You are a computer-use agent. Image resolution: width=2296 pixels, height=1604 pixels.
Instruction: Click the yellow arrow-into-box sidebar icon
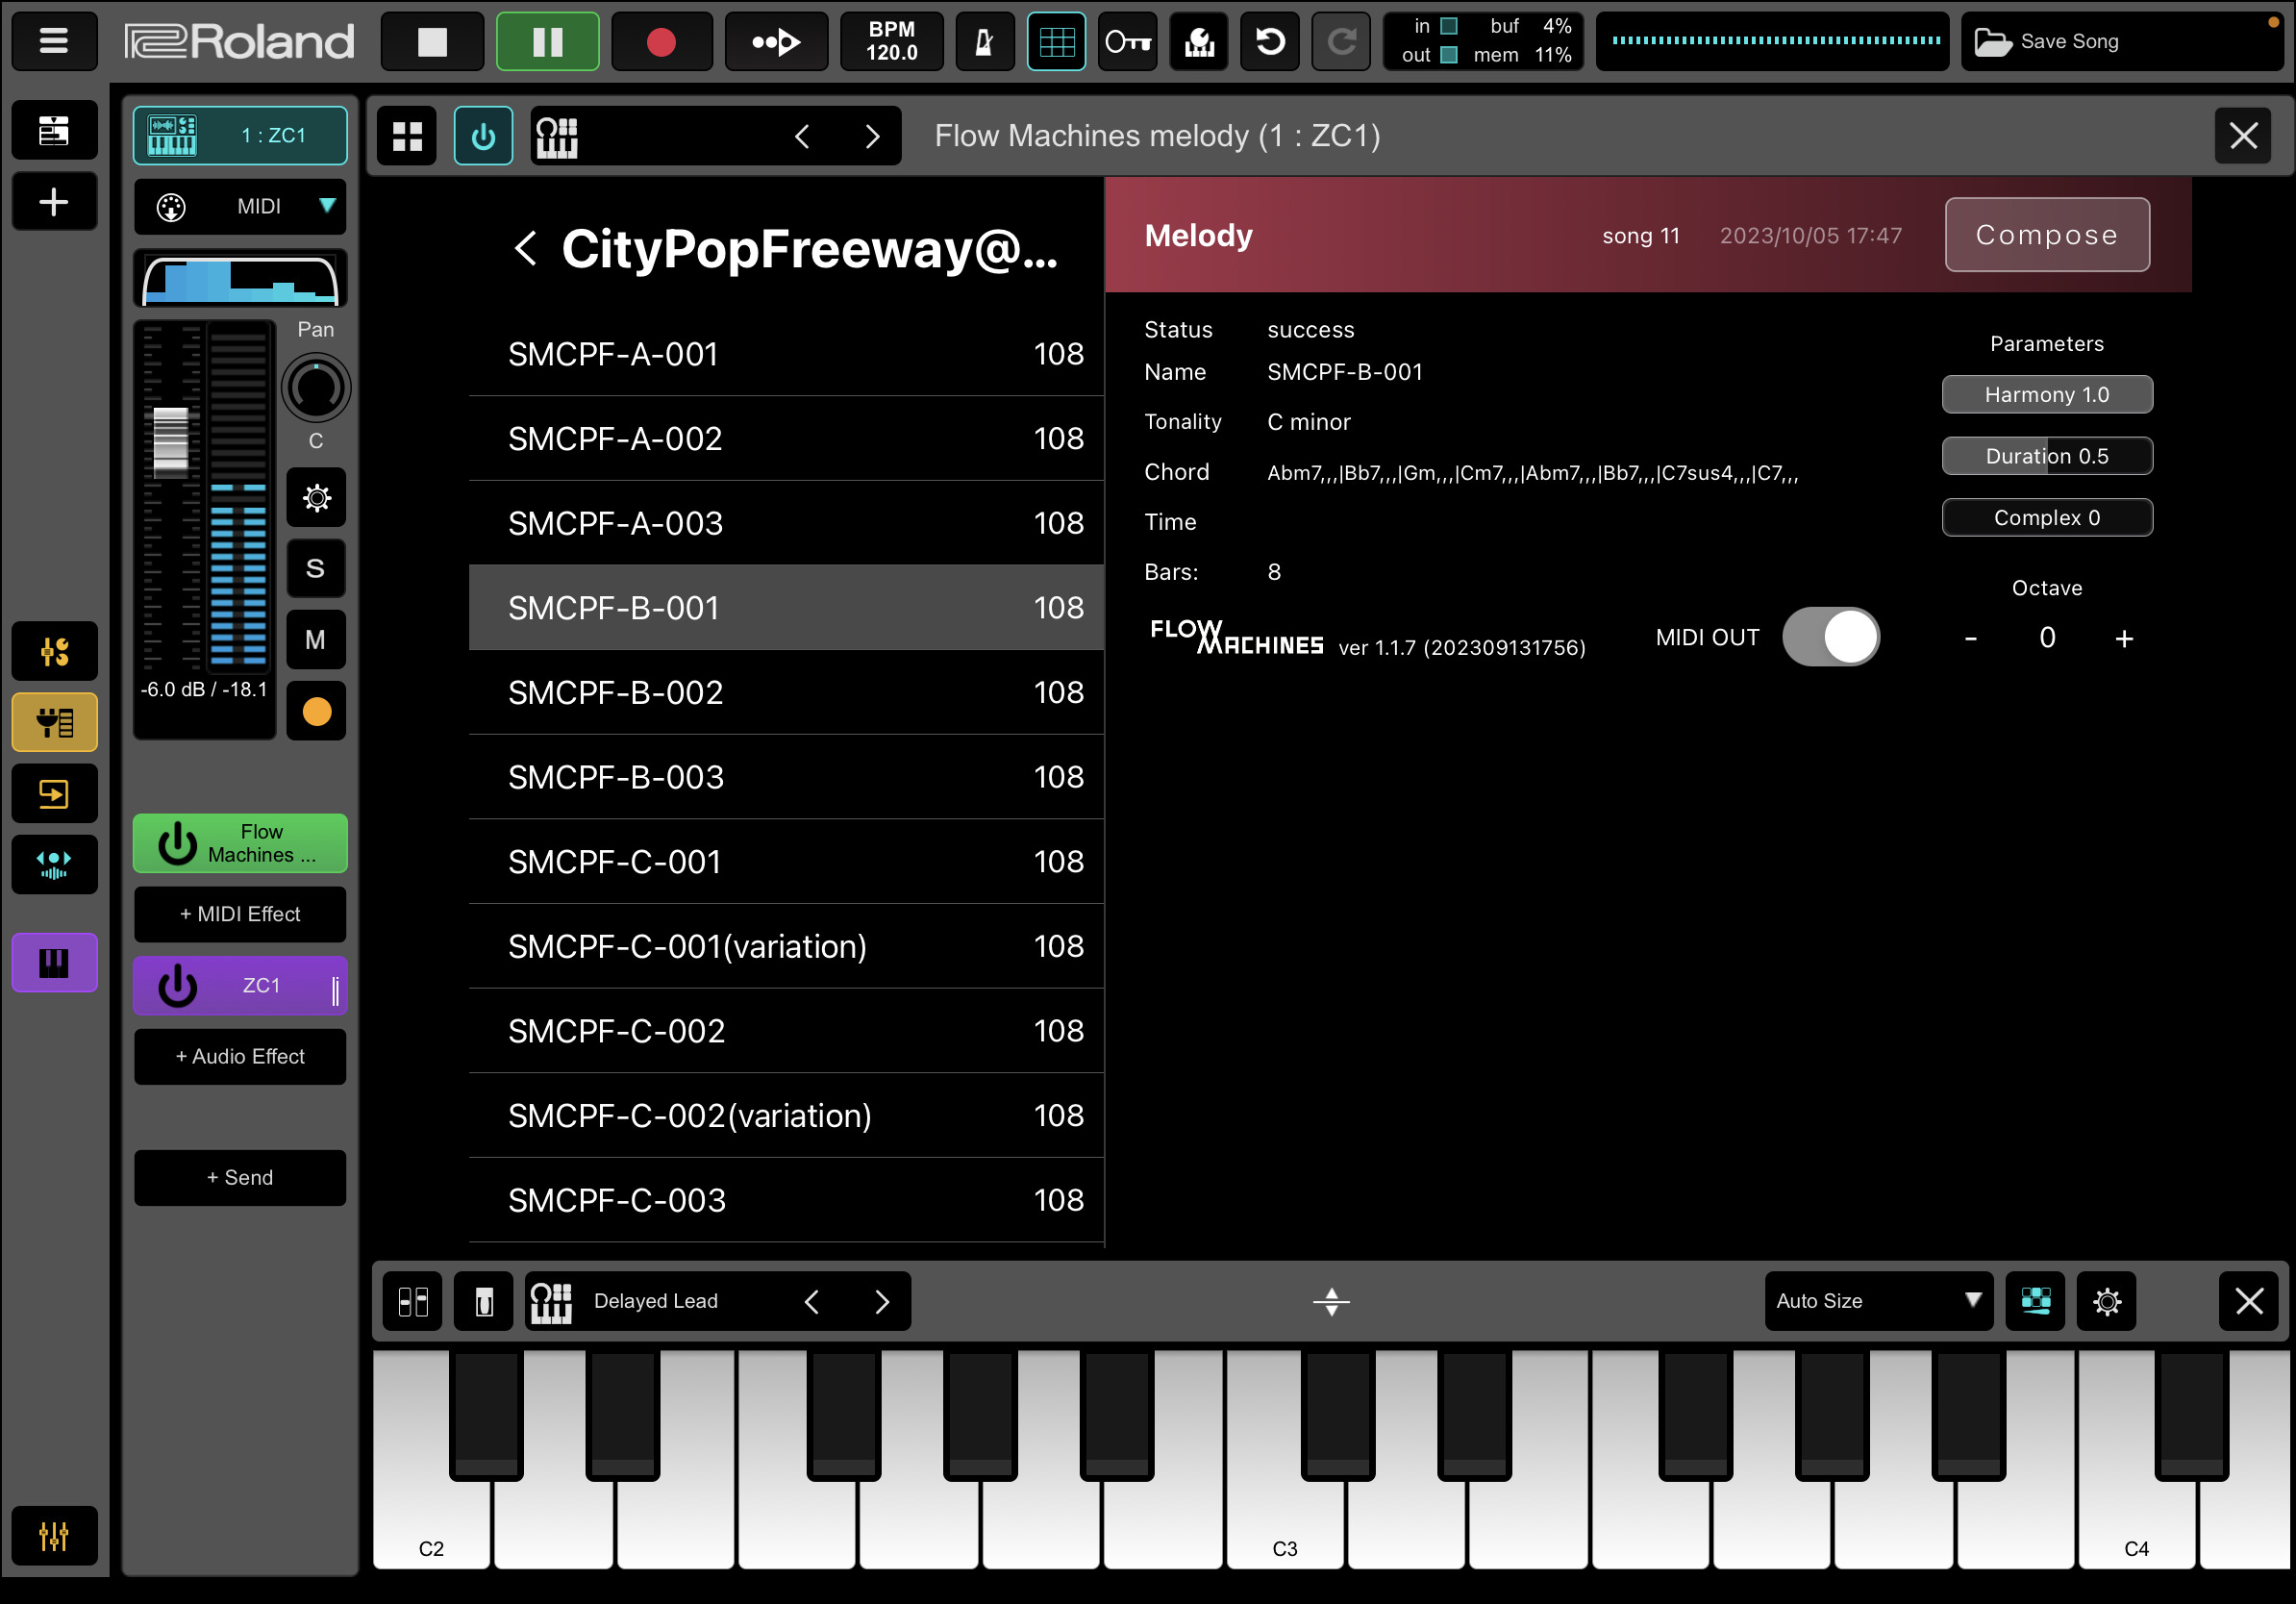pyautogui.click(x=54, y=793)
